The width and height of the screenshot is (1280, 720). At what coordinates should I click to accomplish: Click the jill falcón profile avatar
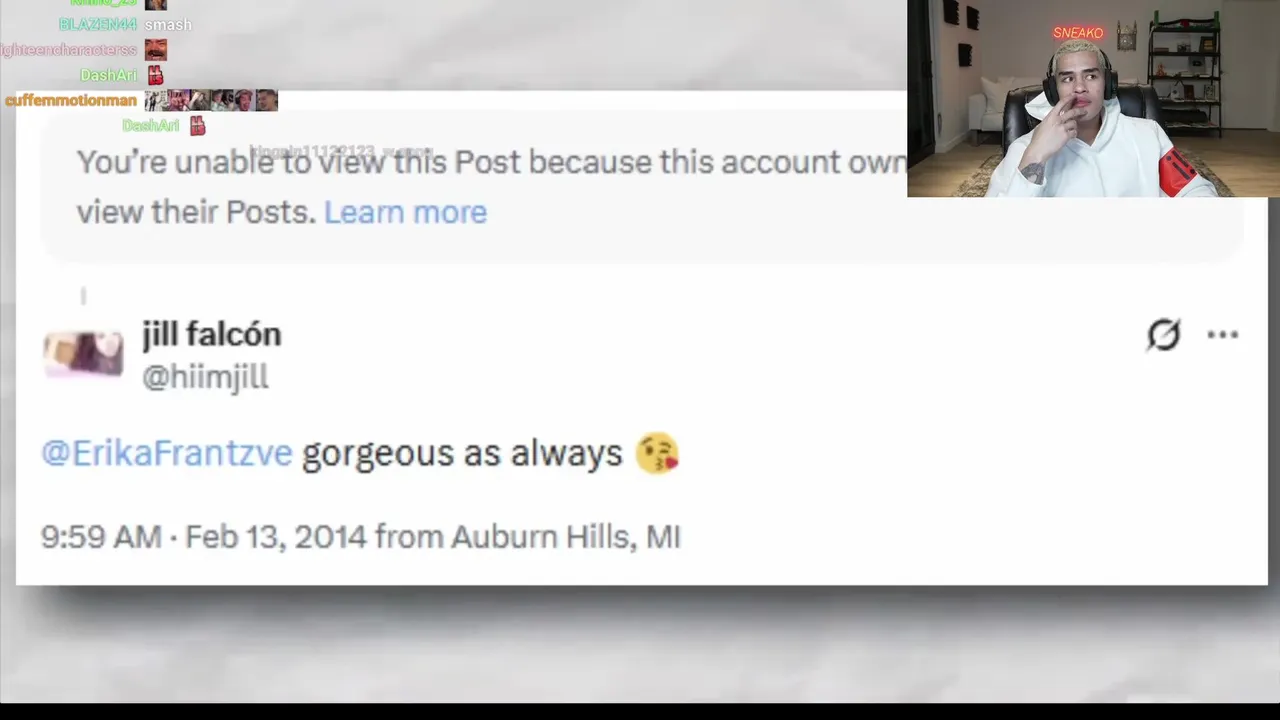coord(83,354)
